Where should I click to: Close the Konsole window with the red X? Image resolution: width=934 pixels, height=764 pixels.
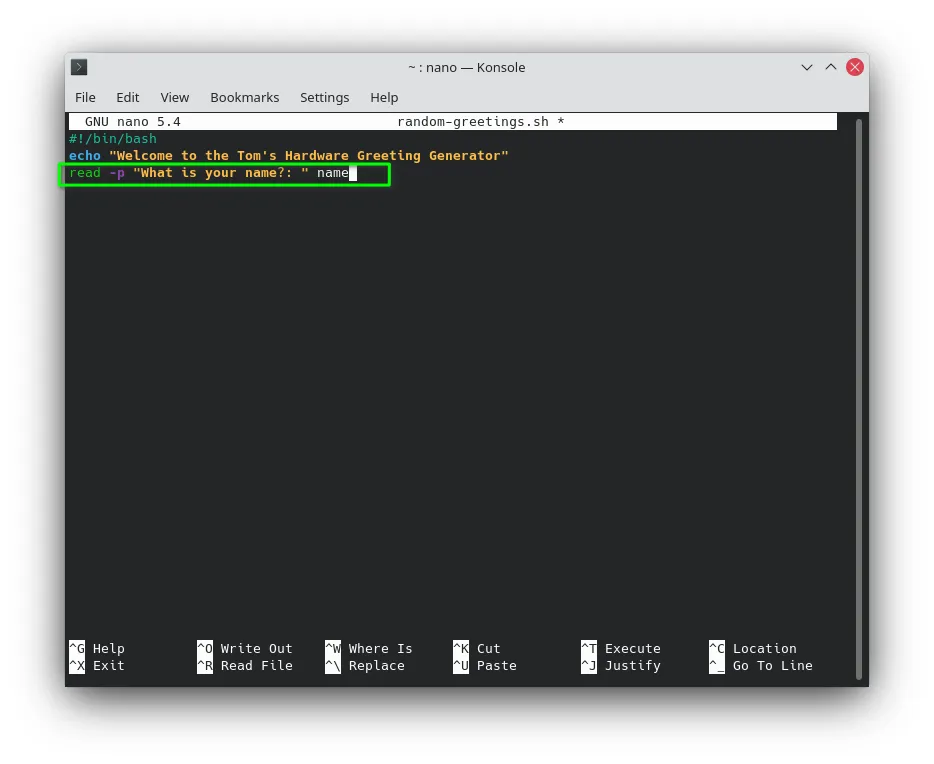(855, 67)
